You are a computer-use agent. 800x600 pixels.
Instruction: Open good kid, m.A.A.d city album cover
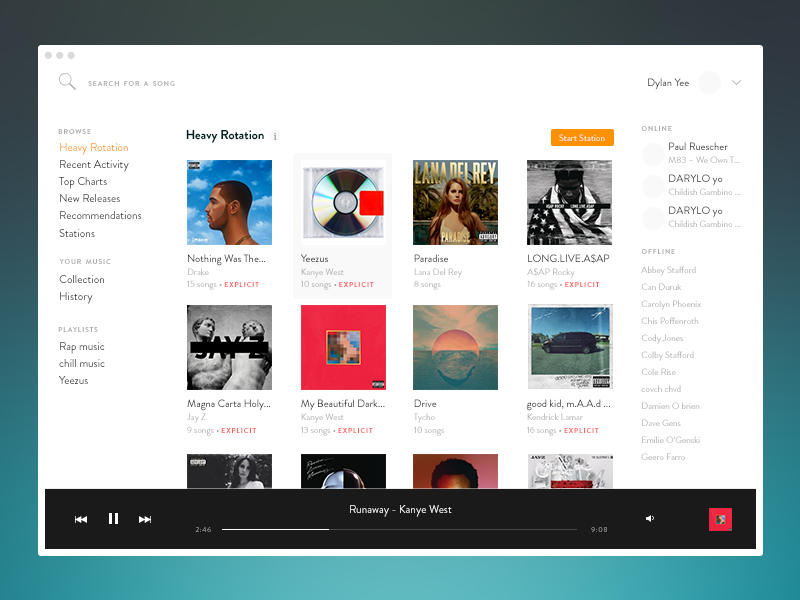[569, 347]
